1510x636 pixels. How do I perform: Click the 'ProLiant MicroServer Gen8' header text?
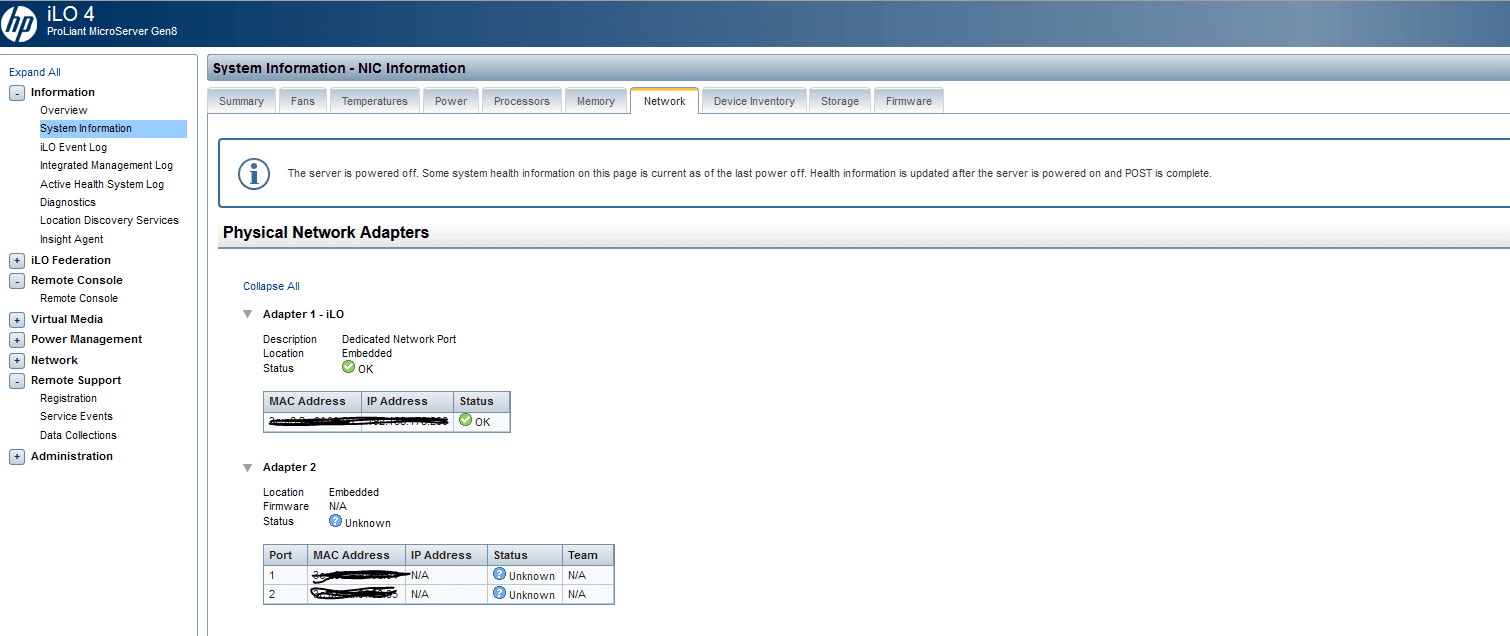[x=112, y=31]
